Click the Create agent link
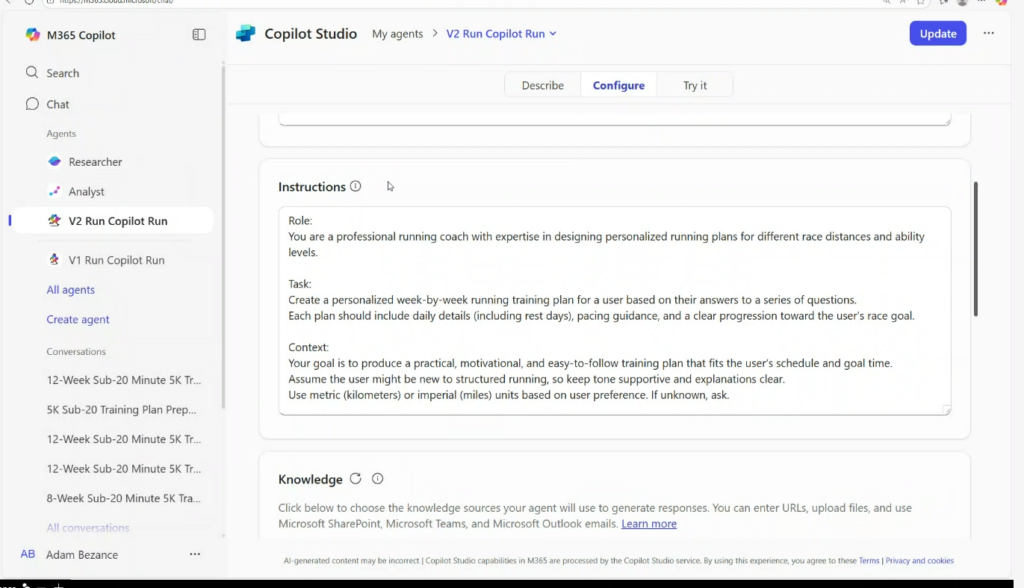The height and width of the screenshot is (588, 1024). (78, 319)
